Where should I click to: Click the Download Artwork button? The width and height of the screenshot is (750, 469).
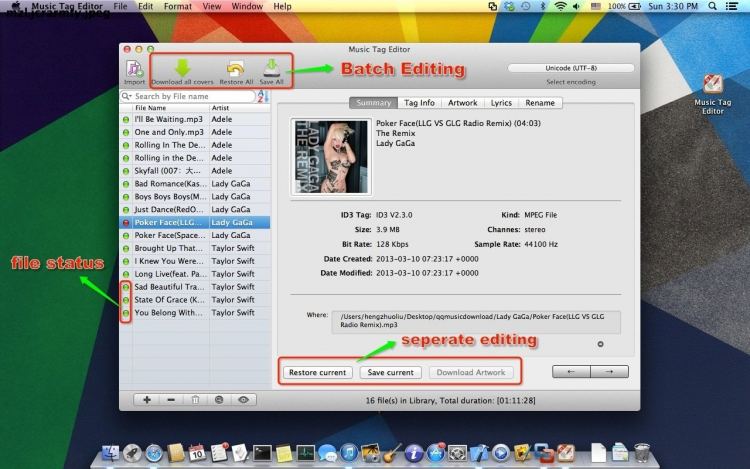click(471, 372)
